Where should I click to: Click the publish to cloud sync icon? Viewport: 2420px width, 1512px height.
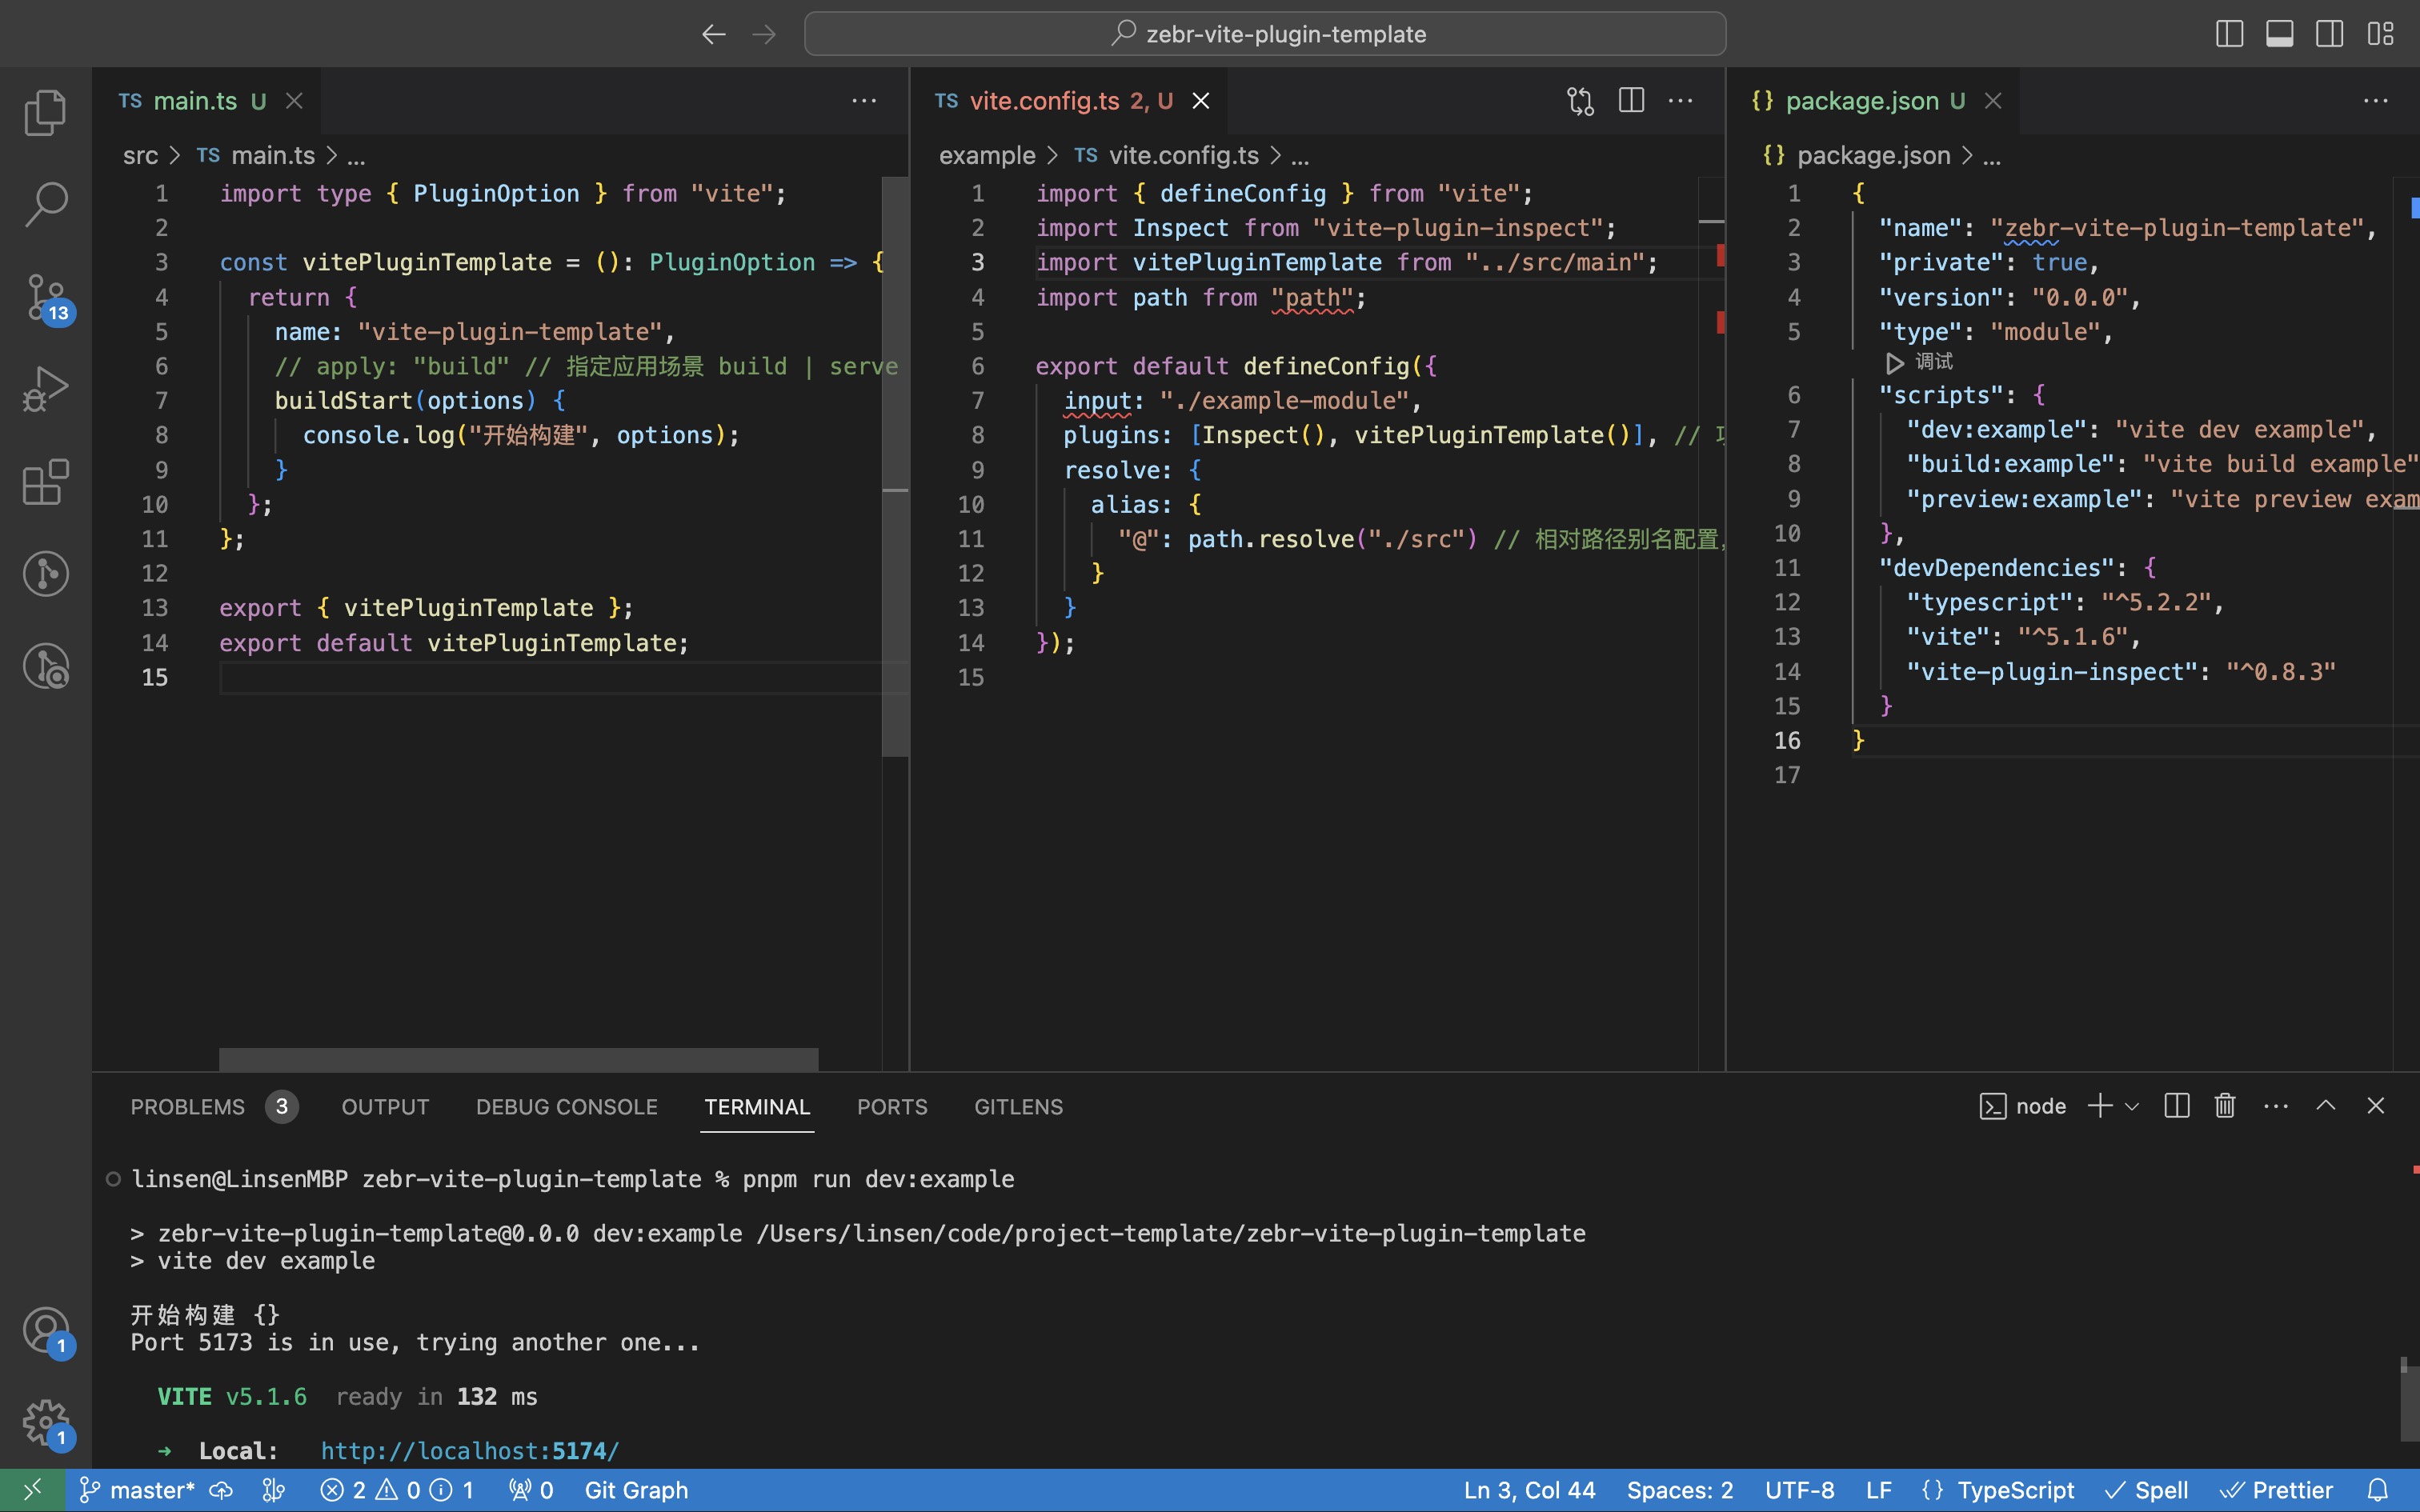pyautogui.click(x=221, y=1490)
